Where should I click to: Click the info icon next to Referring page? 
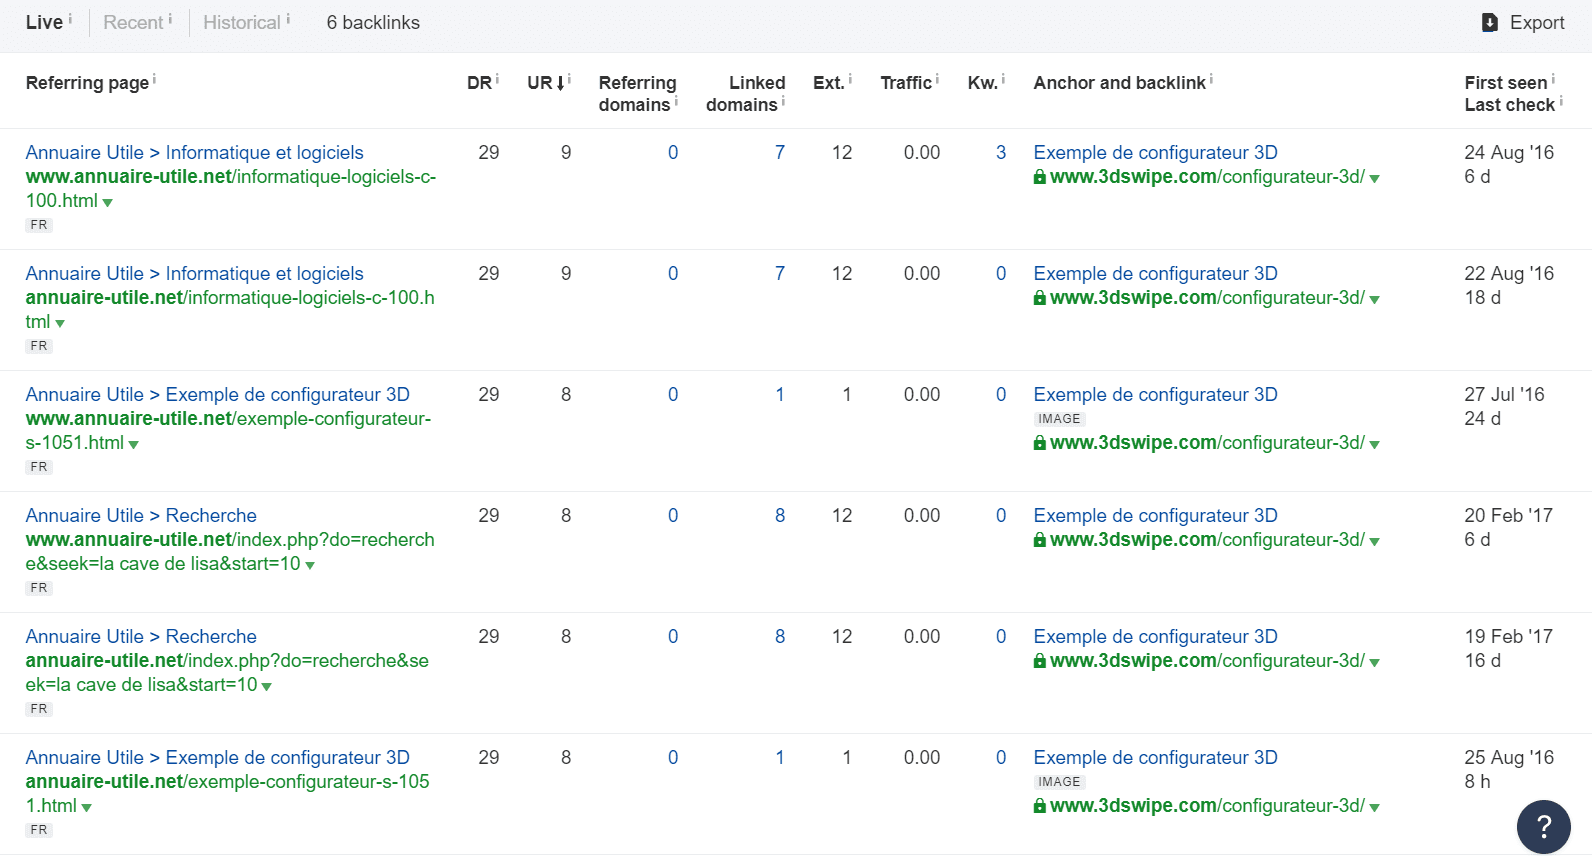[154, 79]
